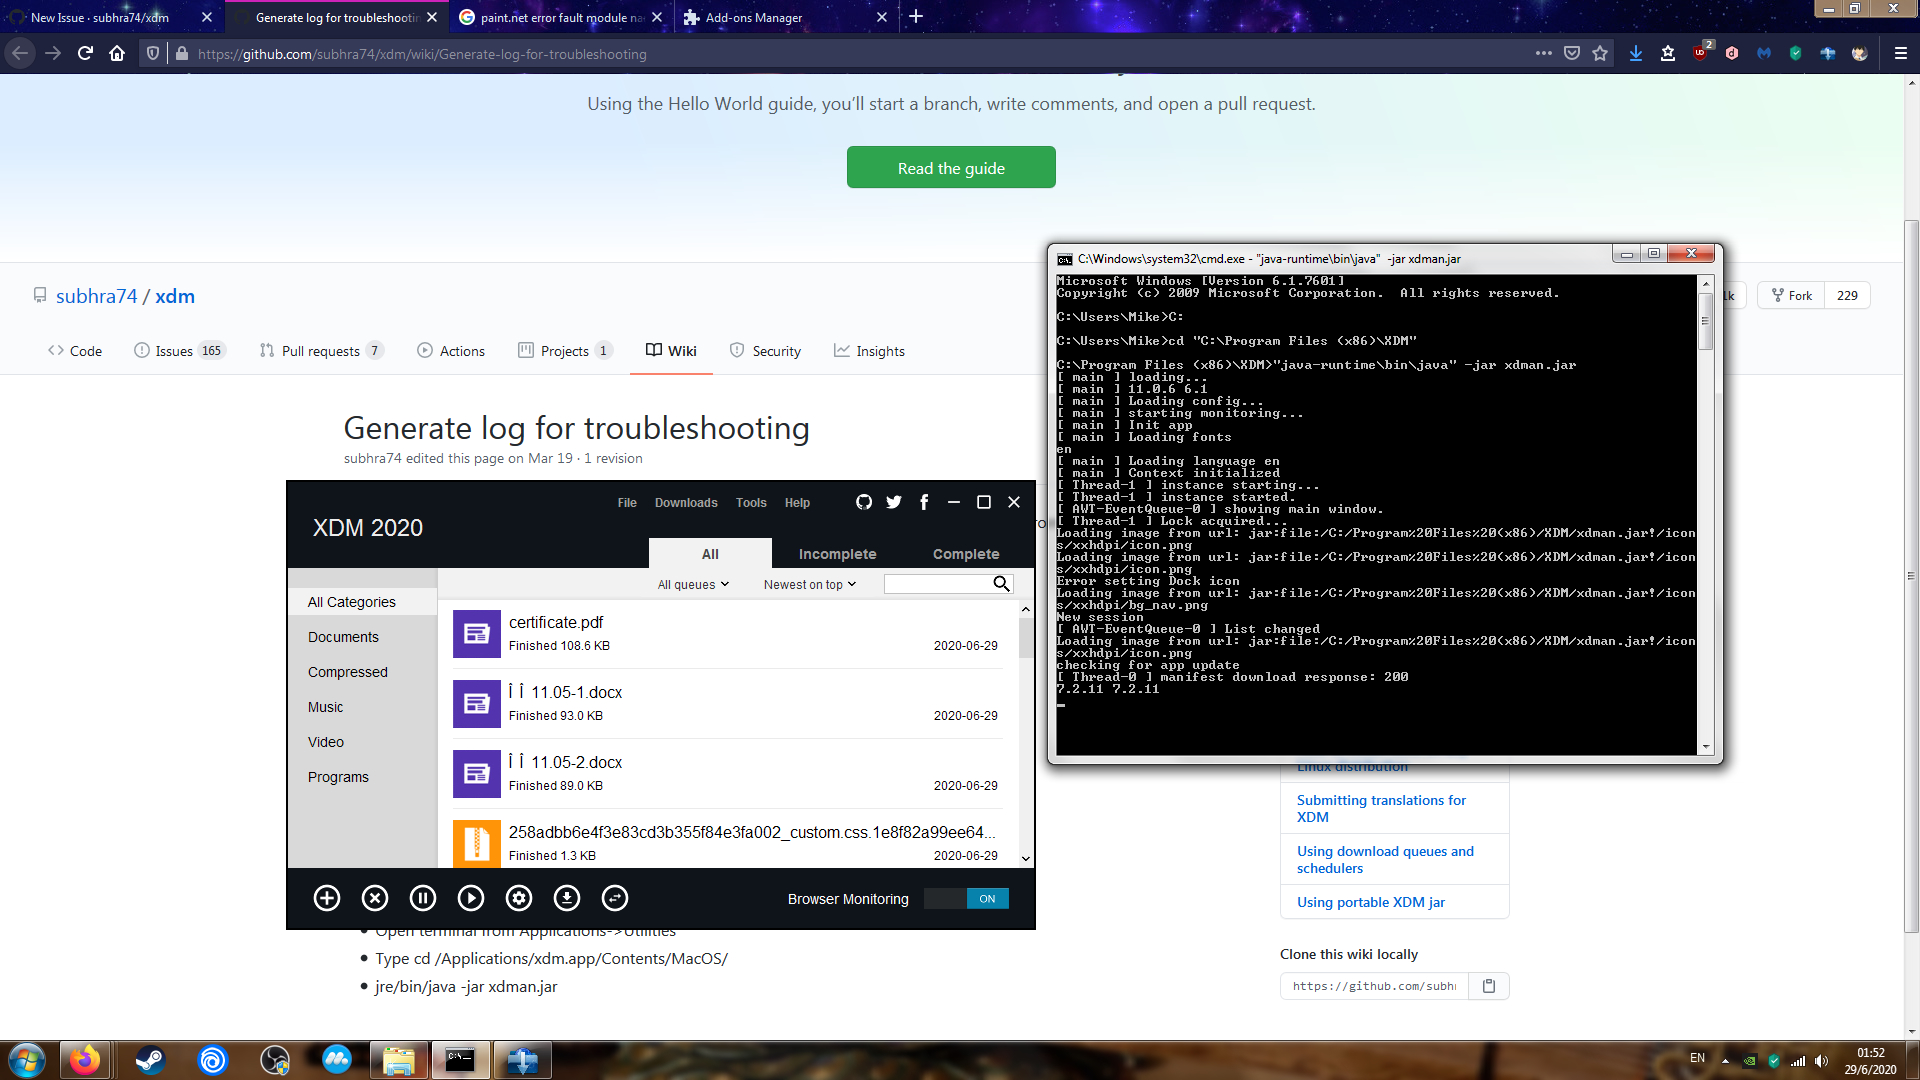Click the XDM refresh link circular icon

615,898
